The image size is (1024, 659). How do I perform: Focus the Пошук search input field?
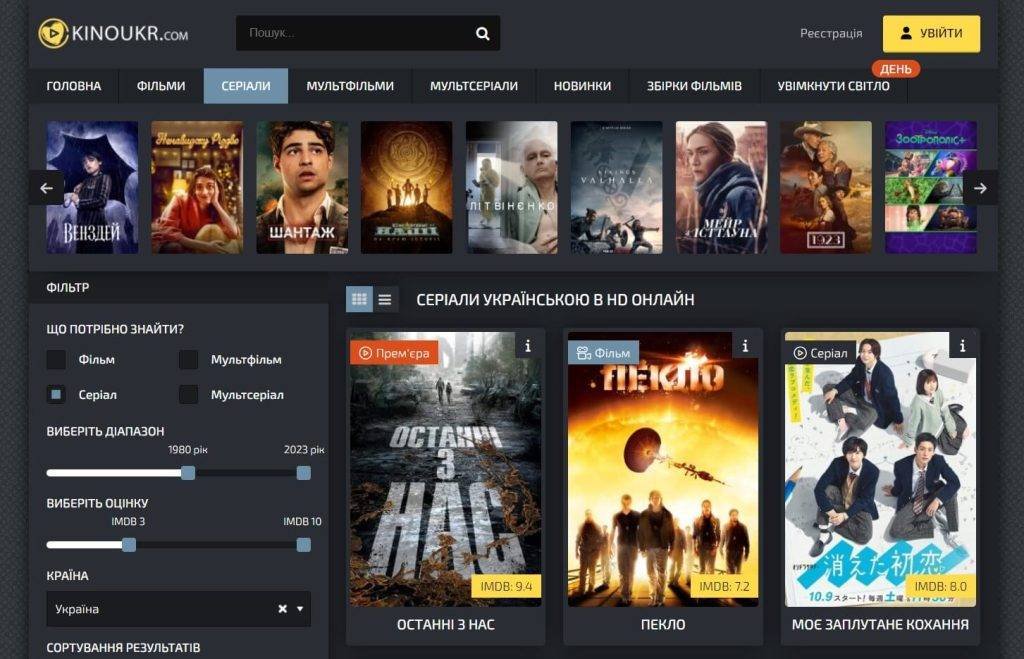tap(356, 33)
